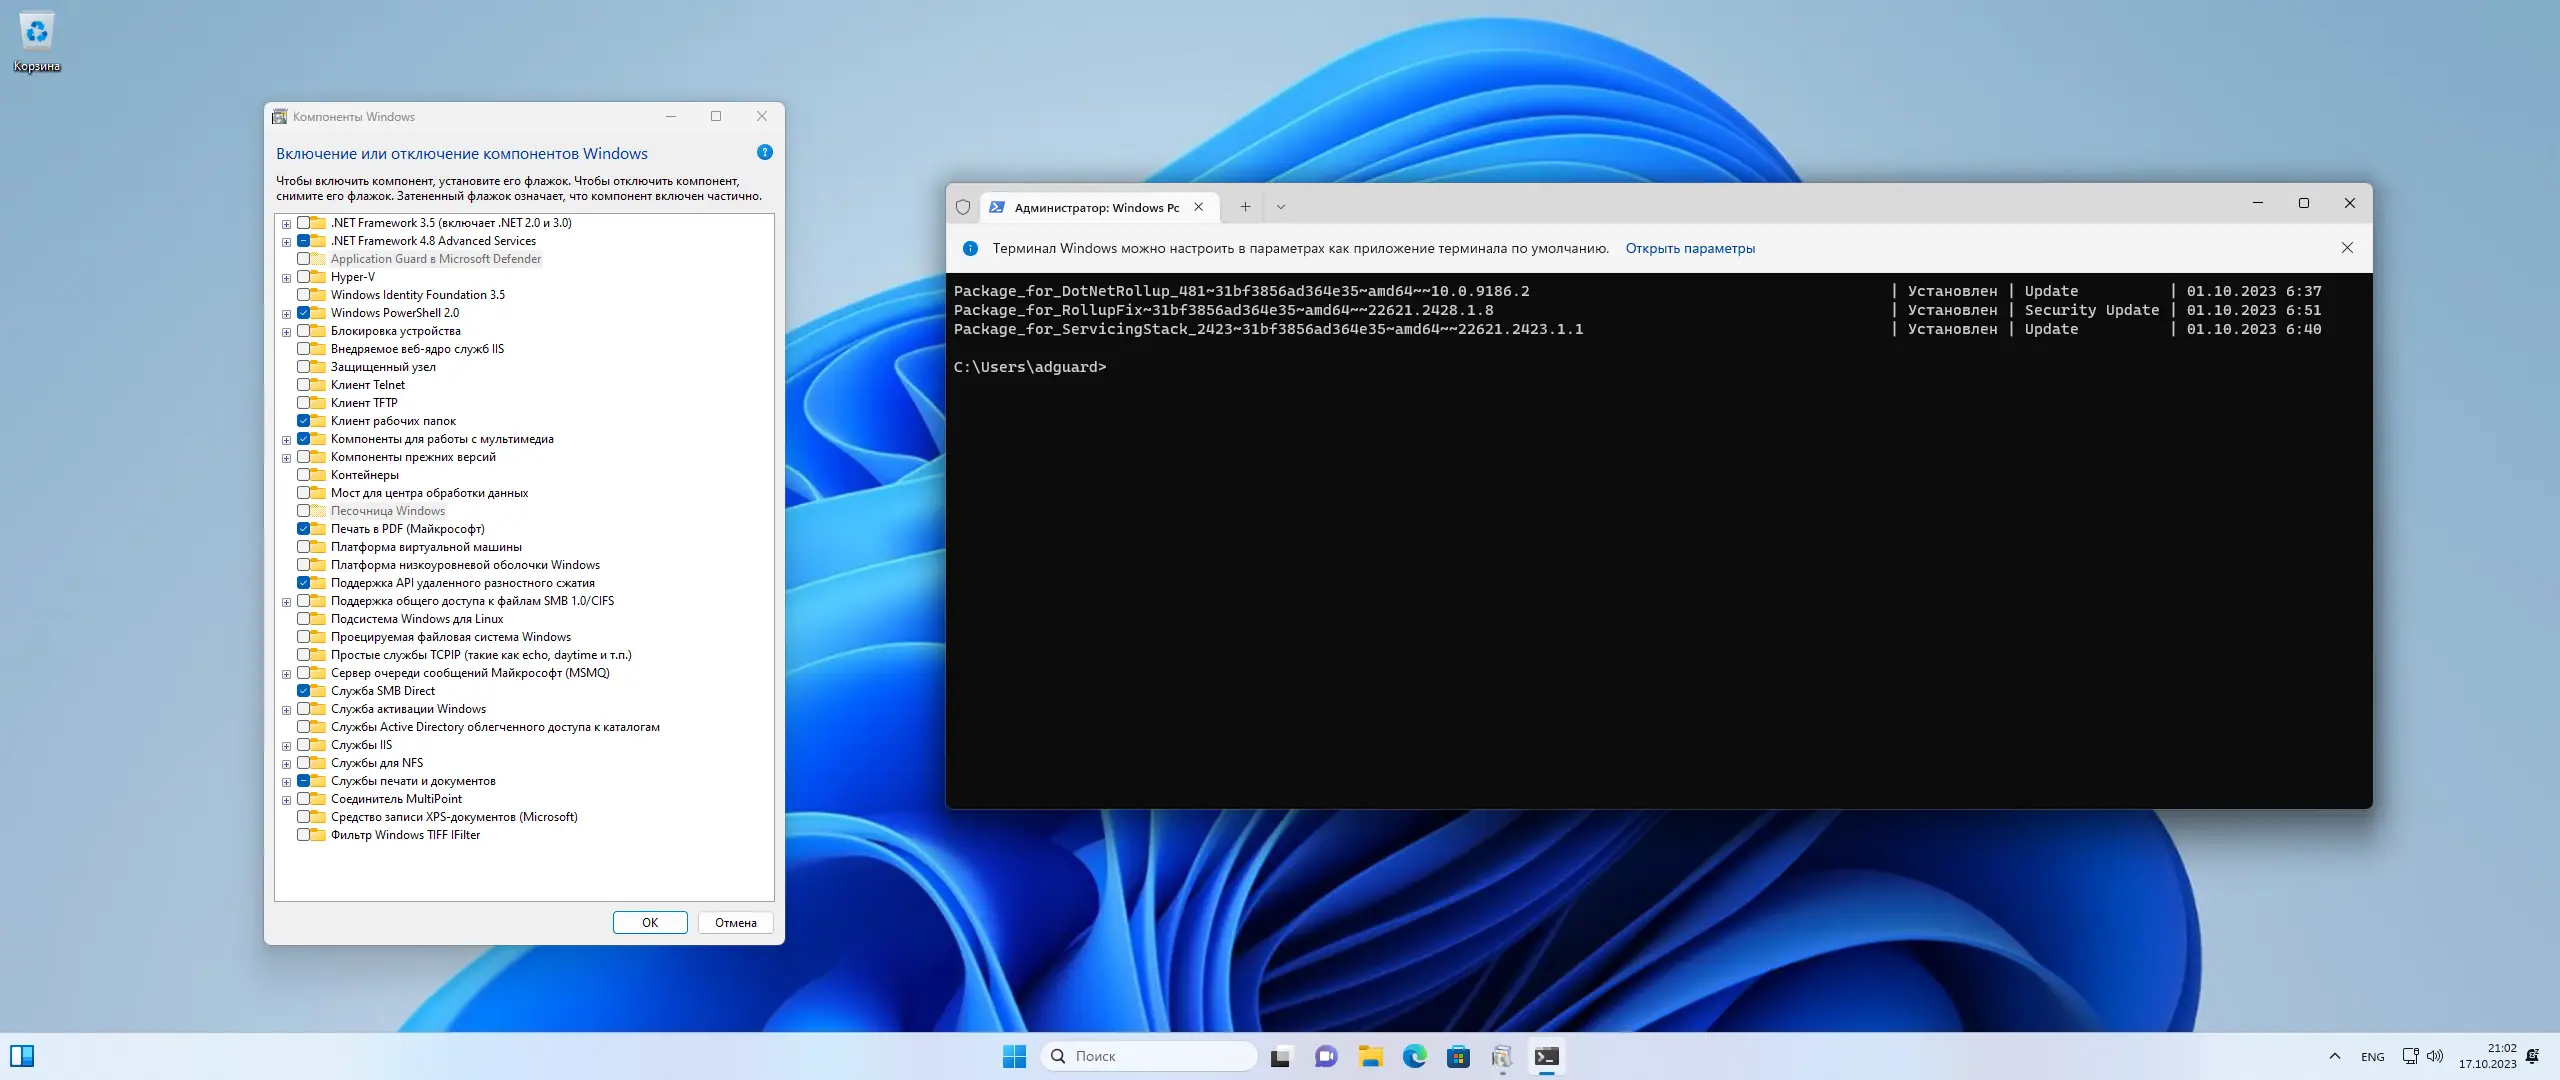This screenshot has height=1080, width=2560.
Task: Open Microsoft Store from taskbar
Action: pos(1458,1056)
